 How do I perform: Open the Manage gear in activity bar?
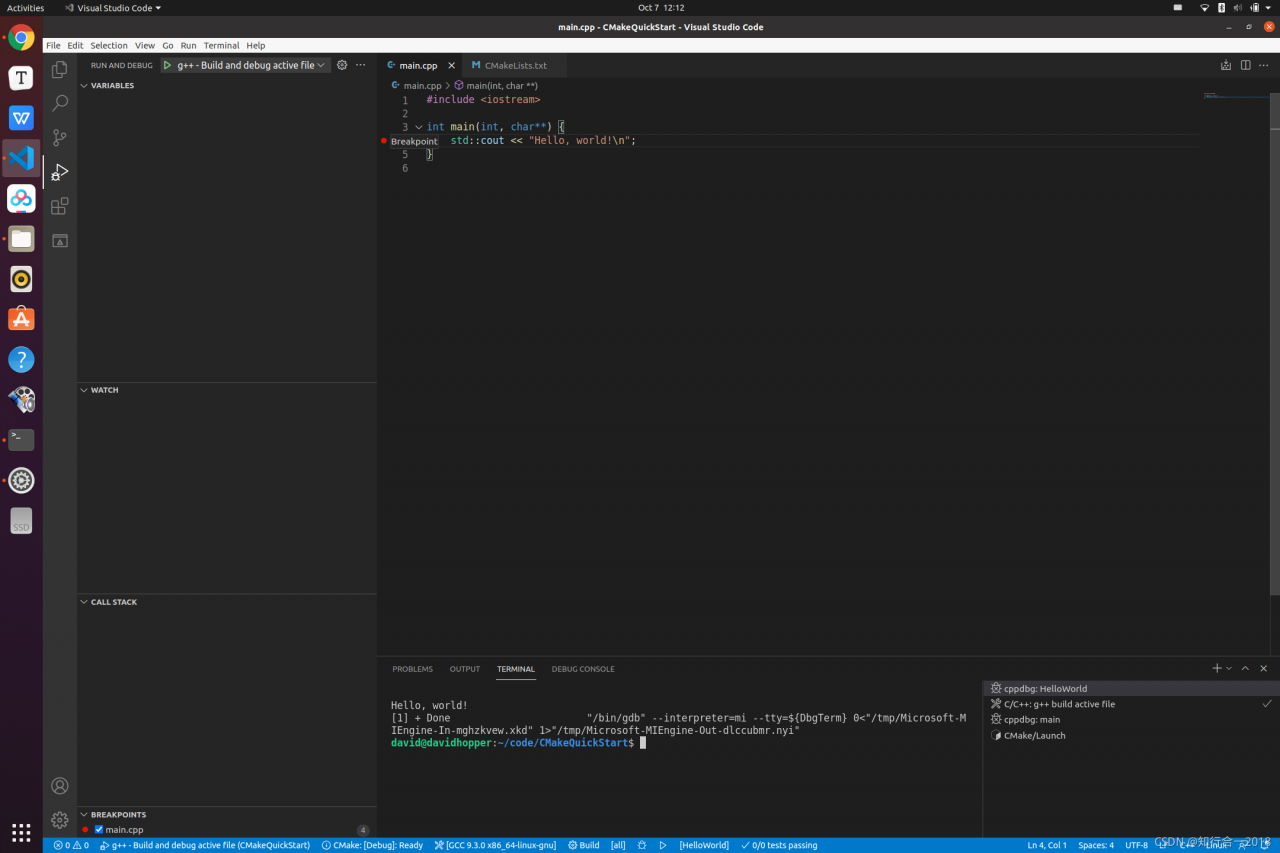[60, 820]
